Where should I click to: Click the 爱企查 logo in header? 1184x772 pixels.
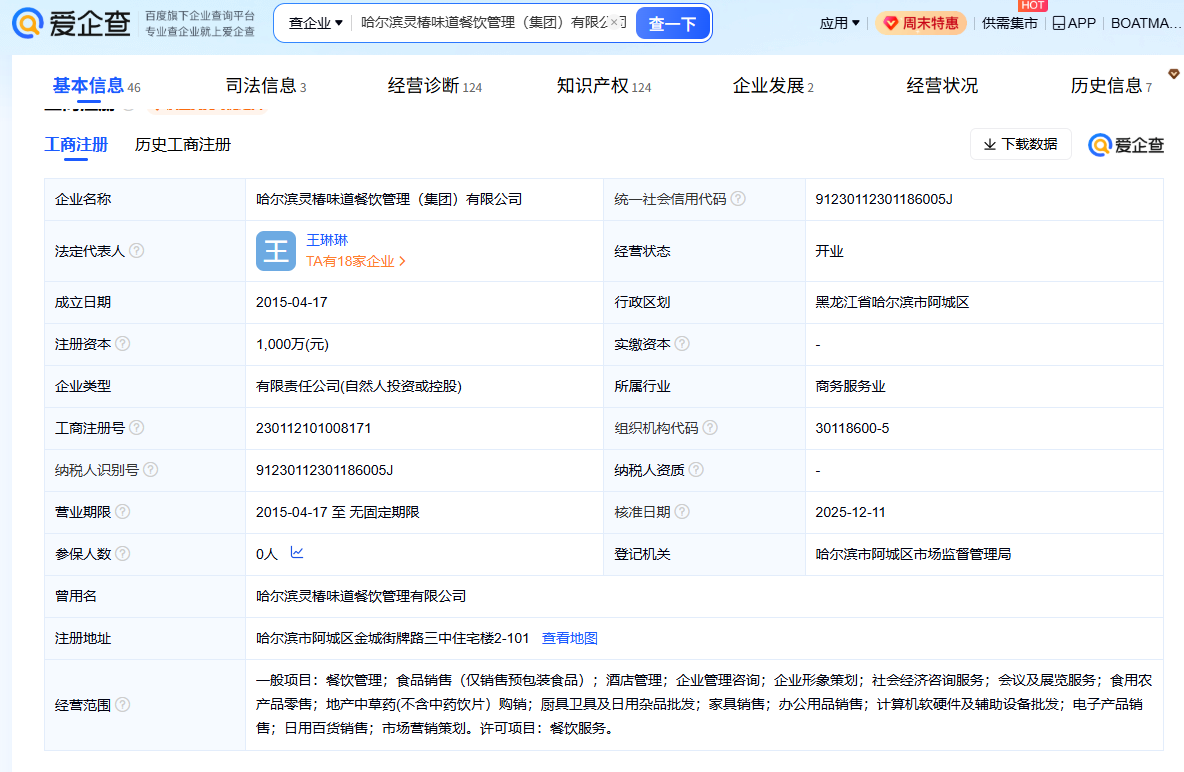point(71,23)
